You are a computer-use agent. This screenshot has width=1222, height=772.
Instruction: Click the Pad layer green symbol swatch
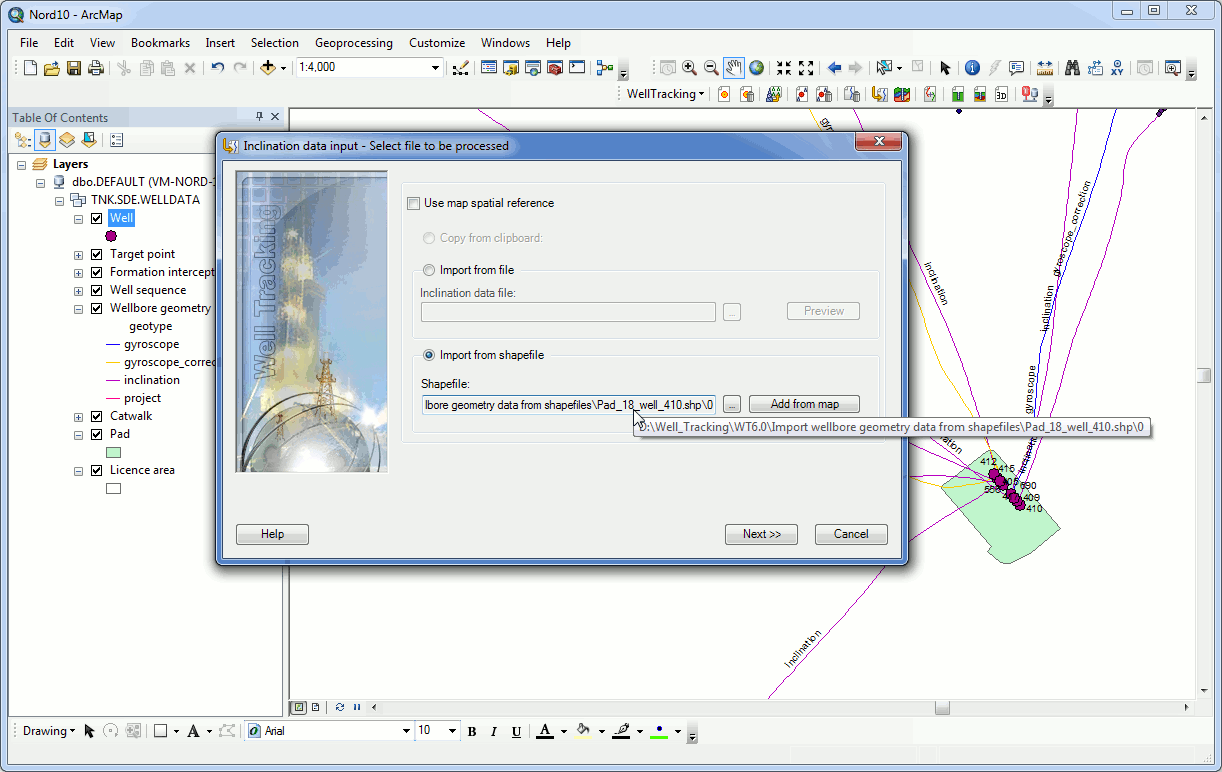click(x=113, y=452)
